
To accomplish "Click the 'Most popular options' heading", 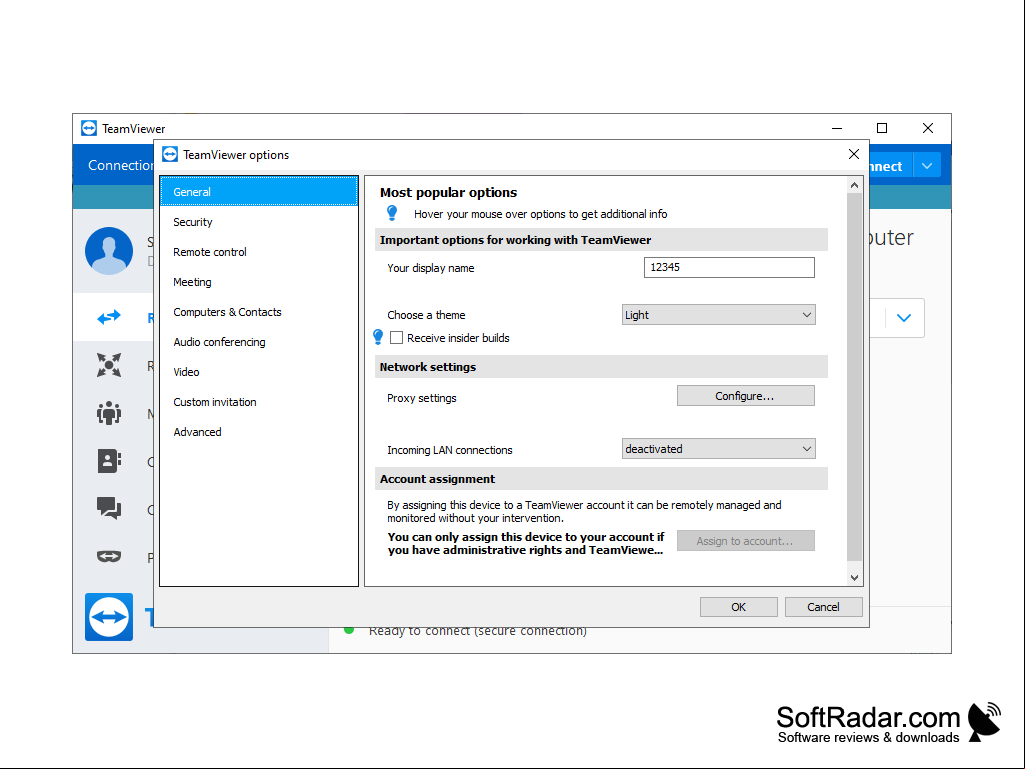I will point(448,192).
